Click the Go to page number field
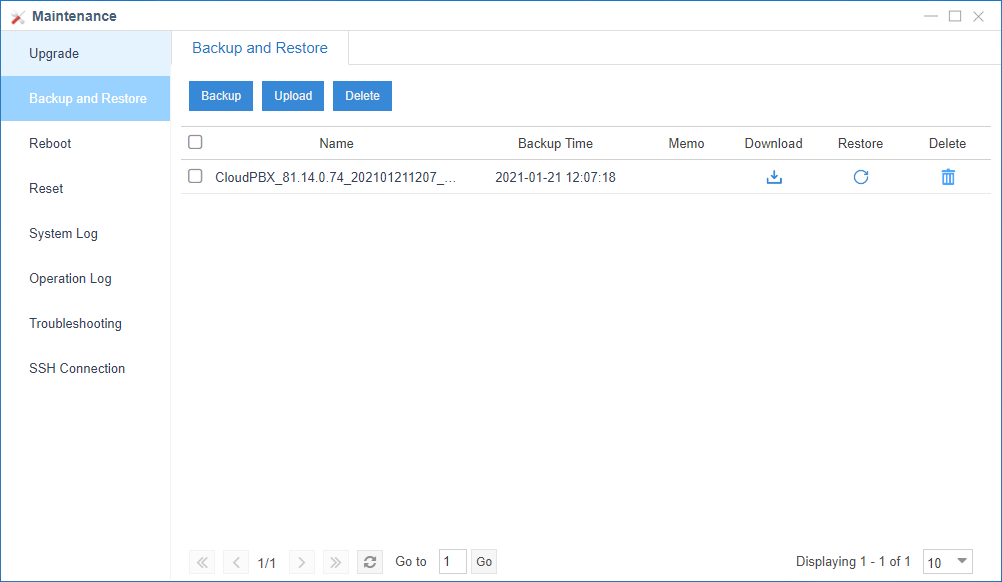The height and width of the screenshot is (582, 1002). coord(452,562)
